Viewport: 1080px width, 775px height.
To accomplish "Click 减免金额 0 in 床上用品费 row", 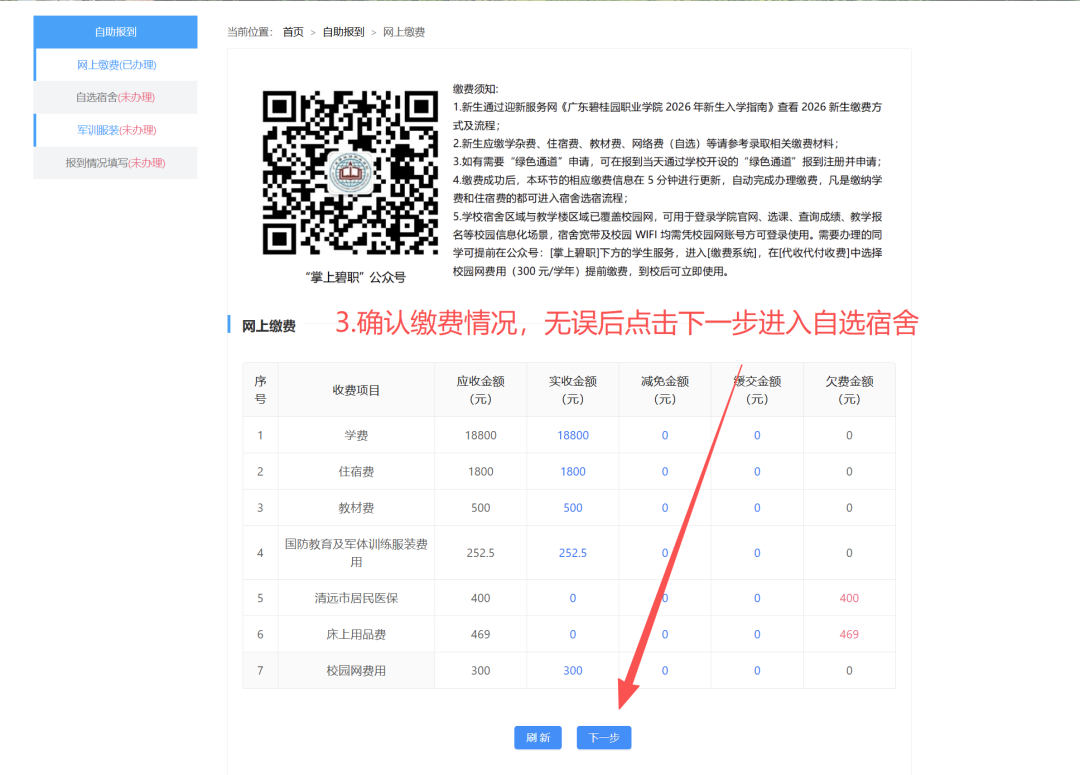I will pos(665,634).
